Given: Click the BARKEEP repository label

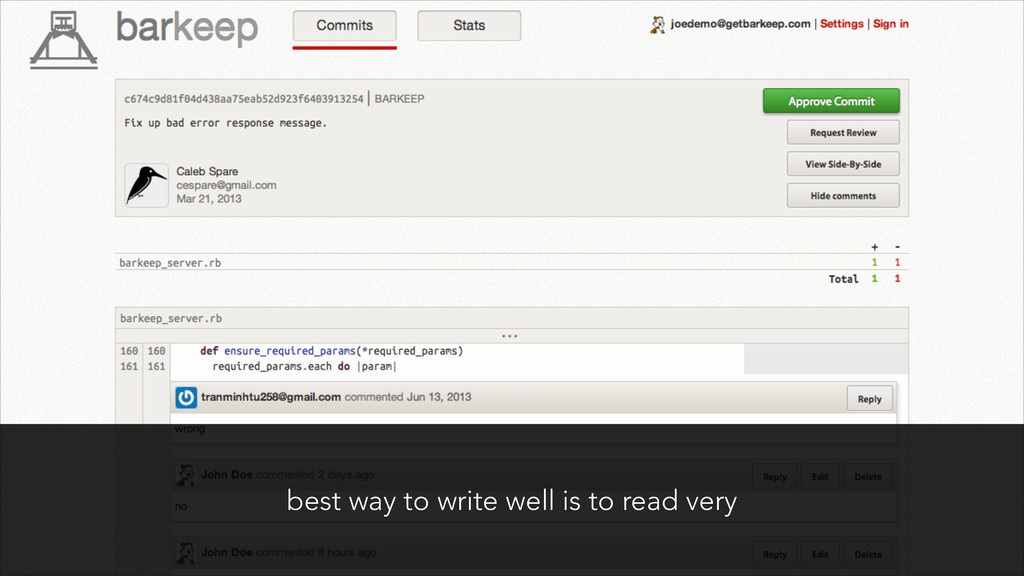Looking at the screenshot, I should (399, 99).
